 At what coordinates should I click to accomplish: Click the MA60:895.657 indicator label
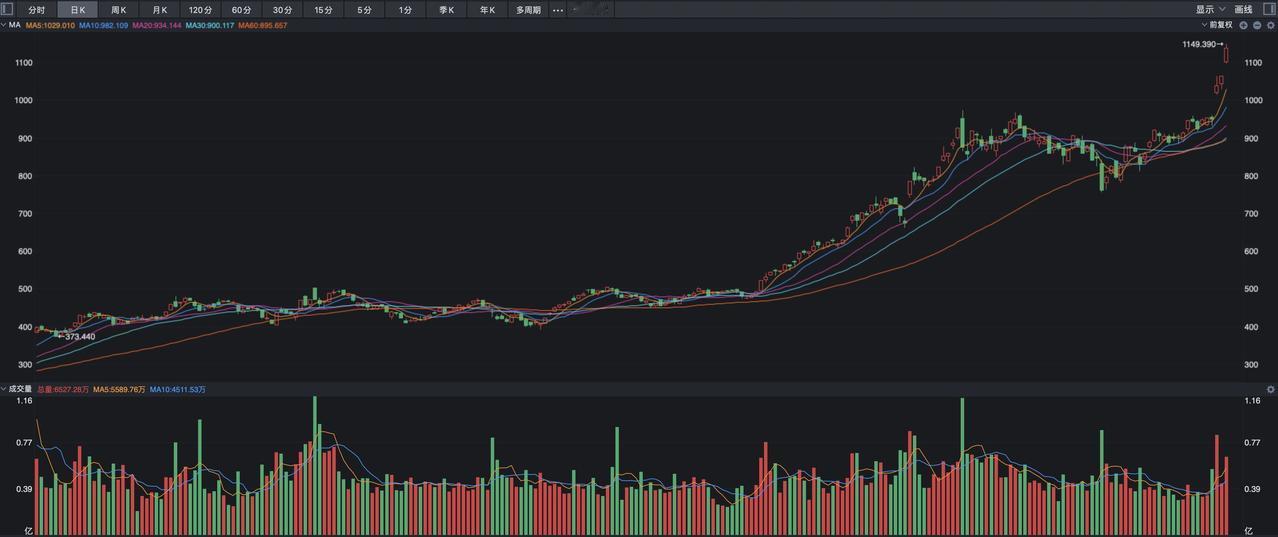pos(263,25)
